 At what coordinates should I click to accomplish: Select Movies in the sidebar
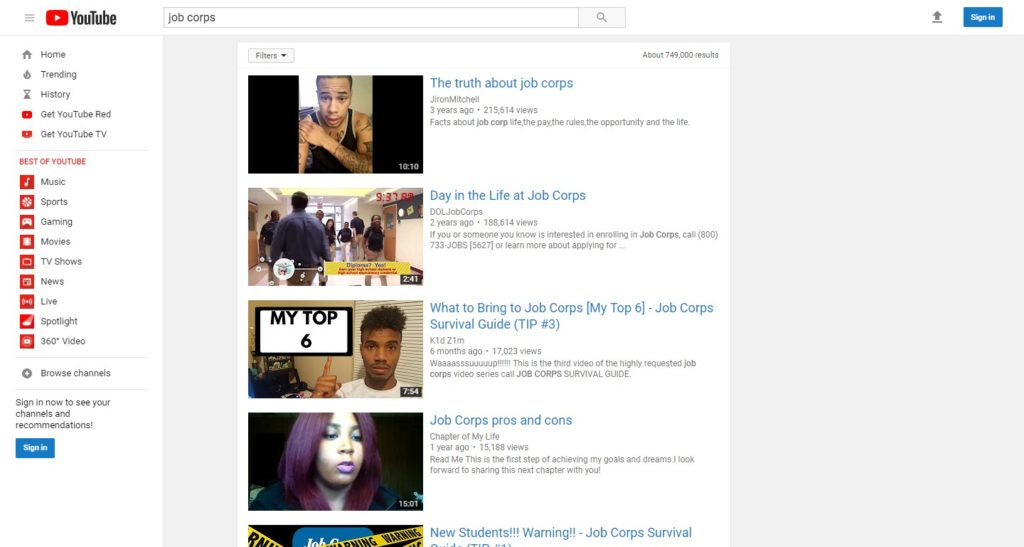[x=56, y=242]
